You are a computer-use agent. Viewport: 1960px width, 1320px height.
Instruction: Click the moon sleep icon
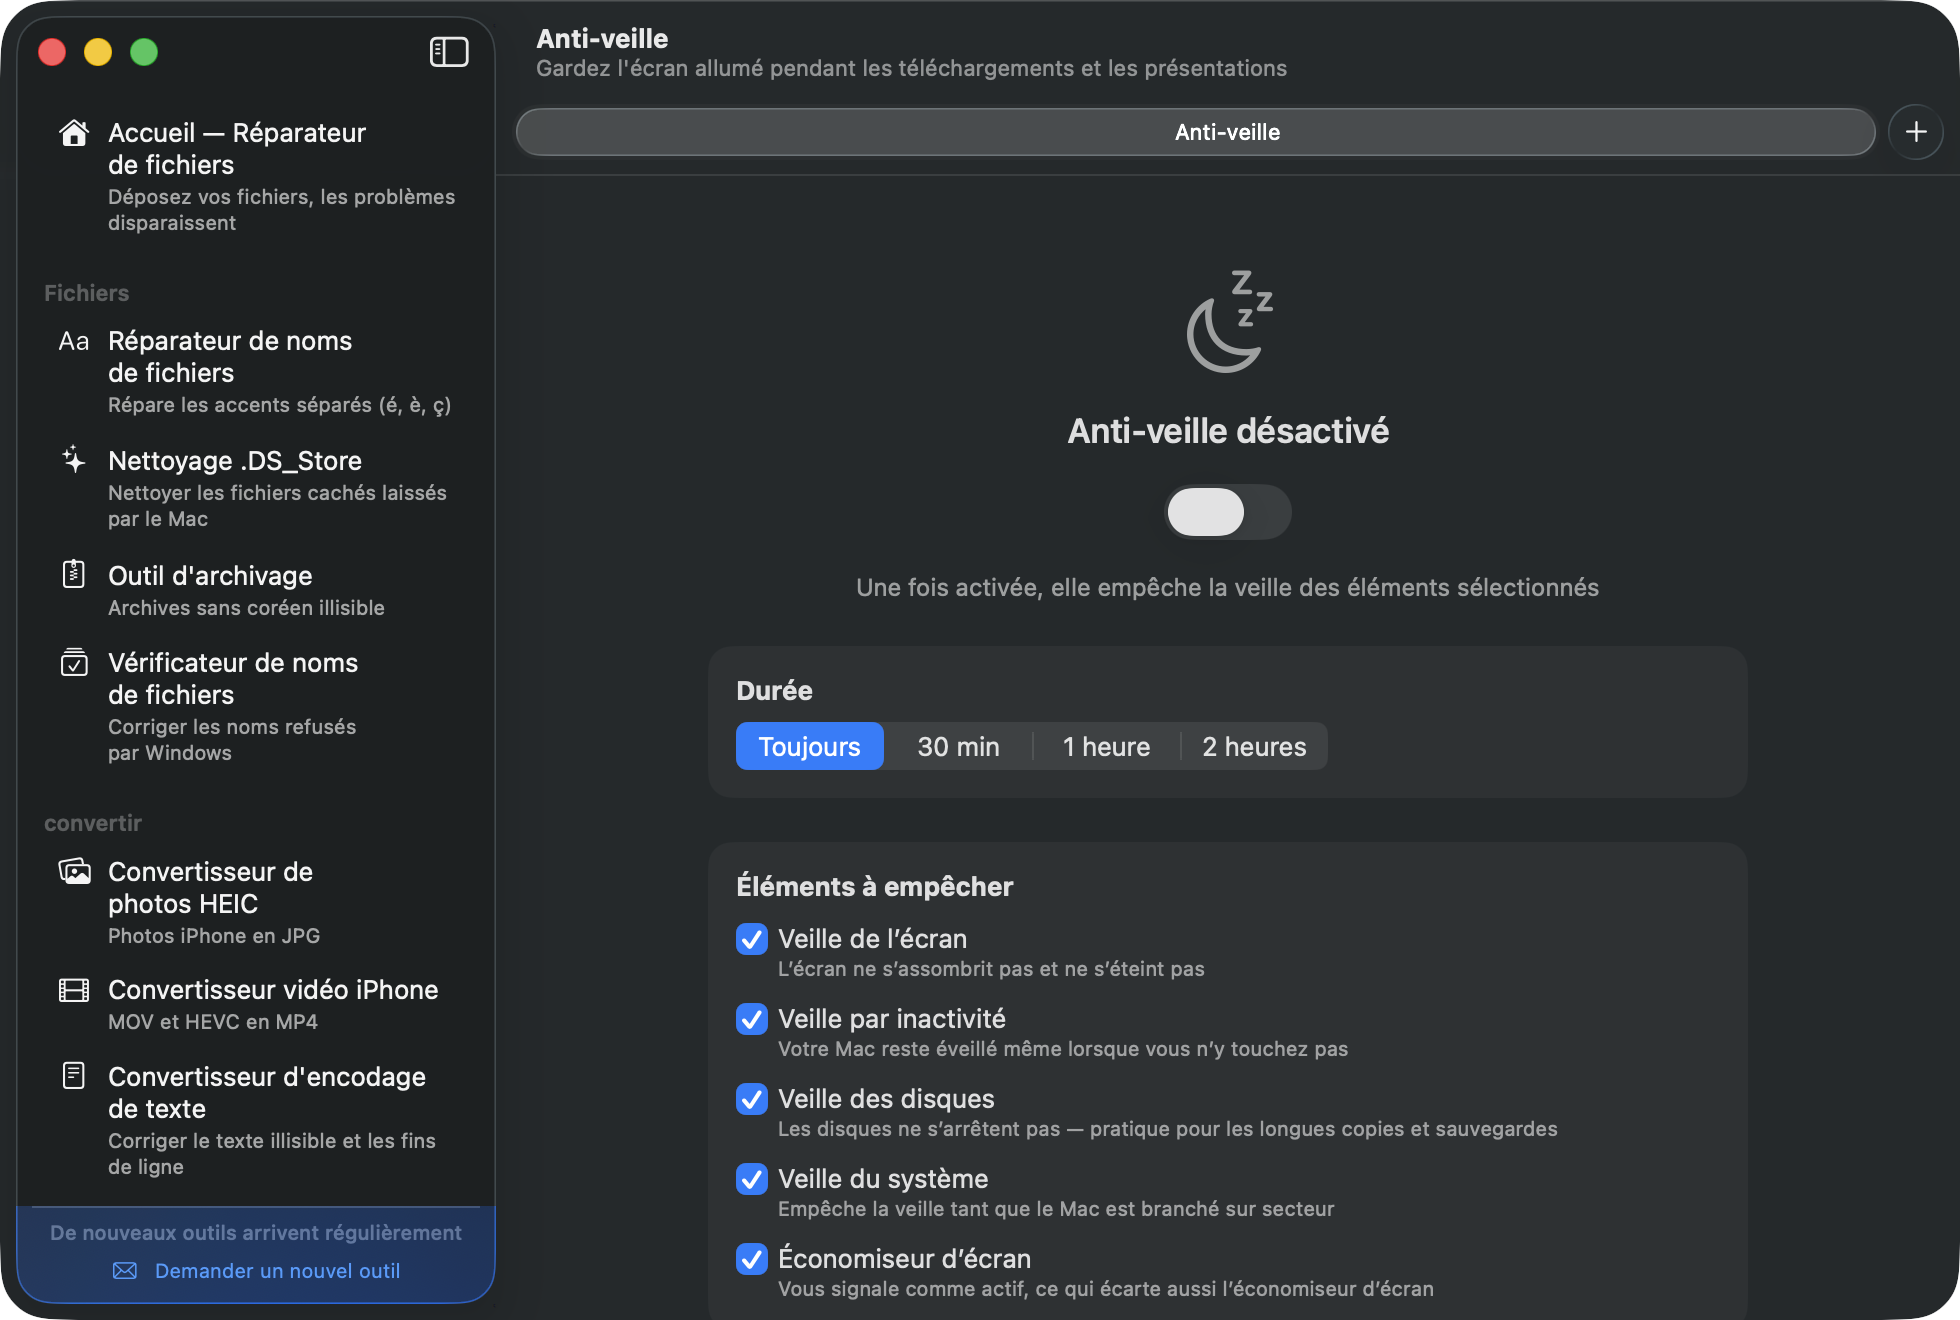click(1228, 321)
